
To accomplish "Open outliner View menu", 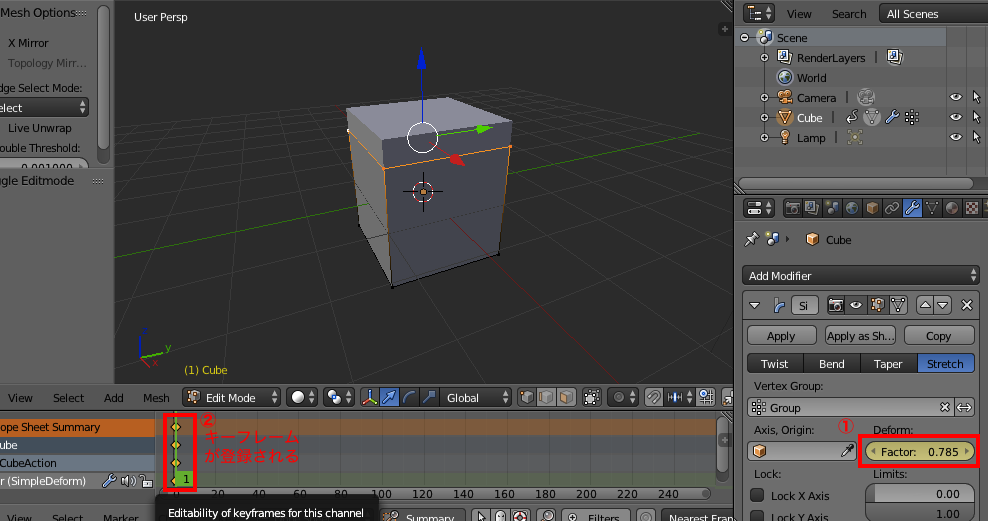I will tap(799, 14).
